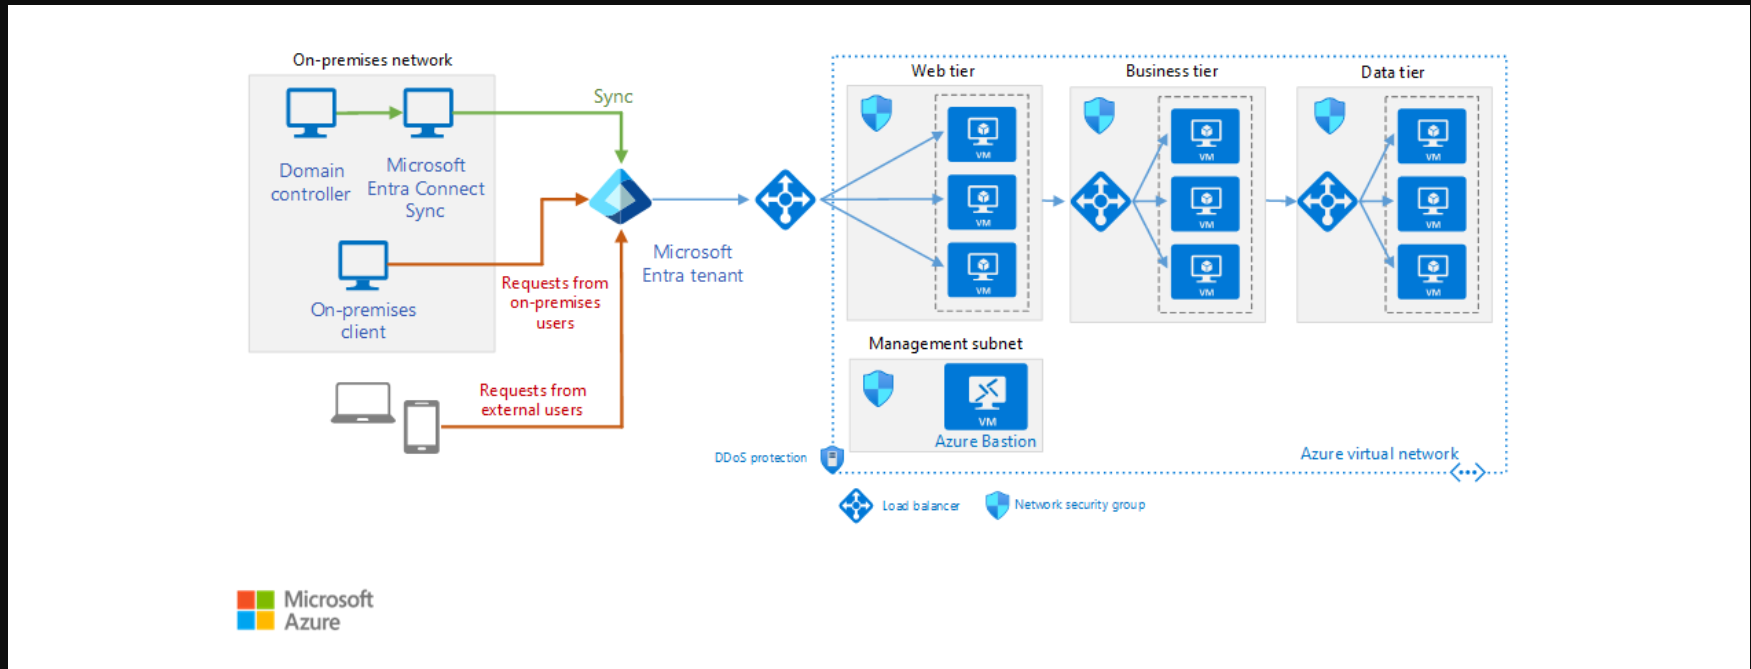Click the "Web tier" heading

tap(943, 71)
